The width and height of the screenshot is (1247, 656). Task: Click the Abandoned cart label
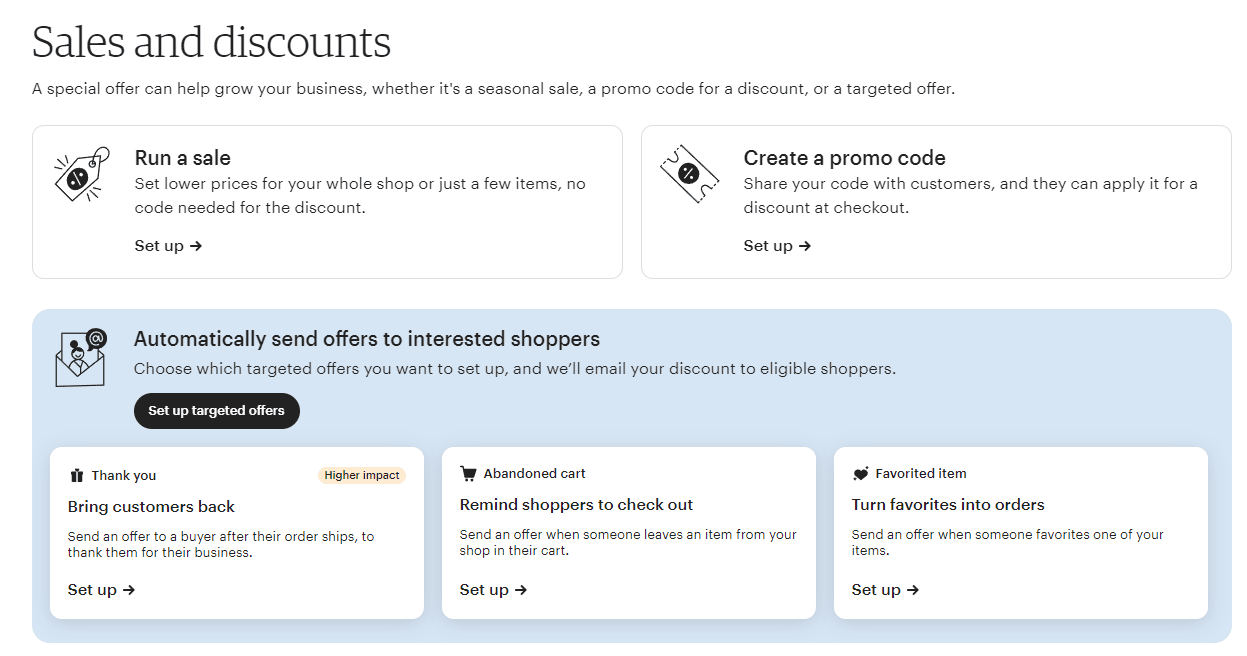click(535, 474)
